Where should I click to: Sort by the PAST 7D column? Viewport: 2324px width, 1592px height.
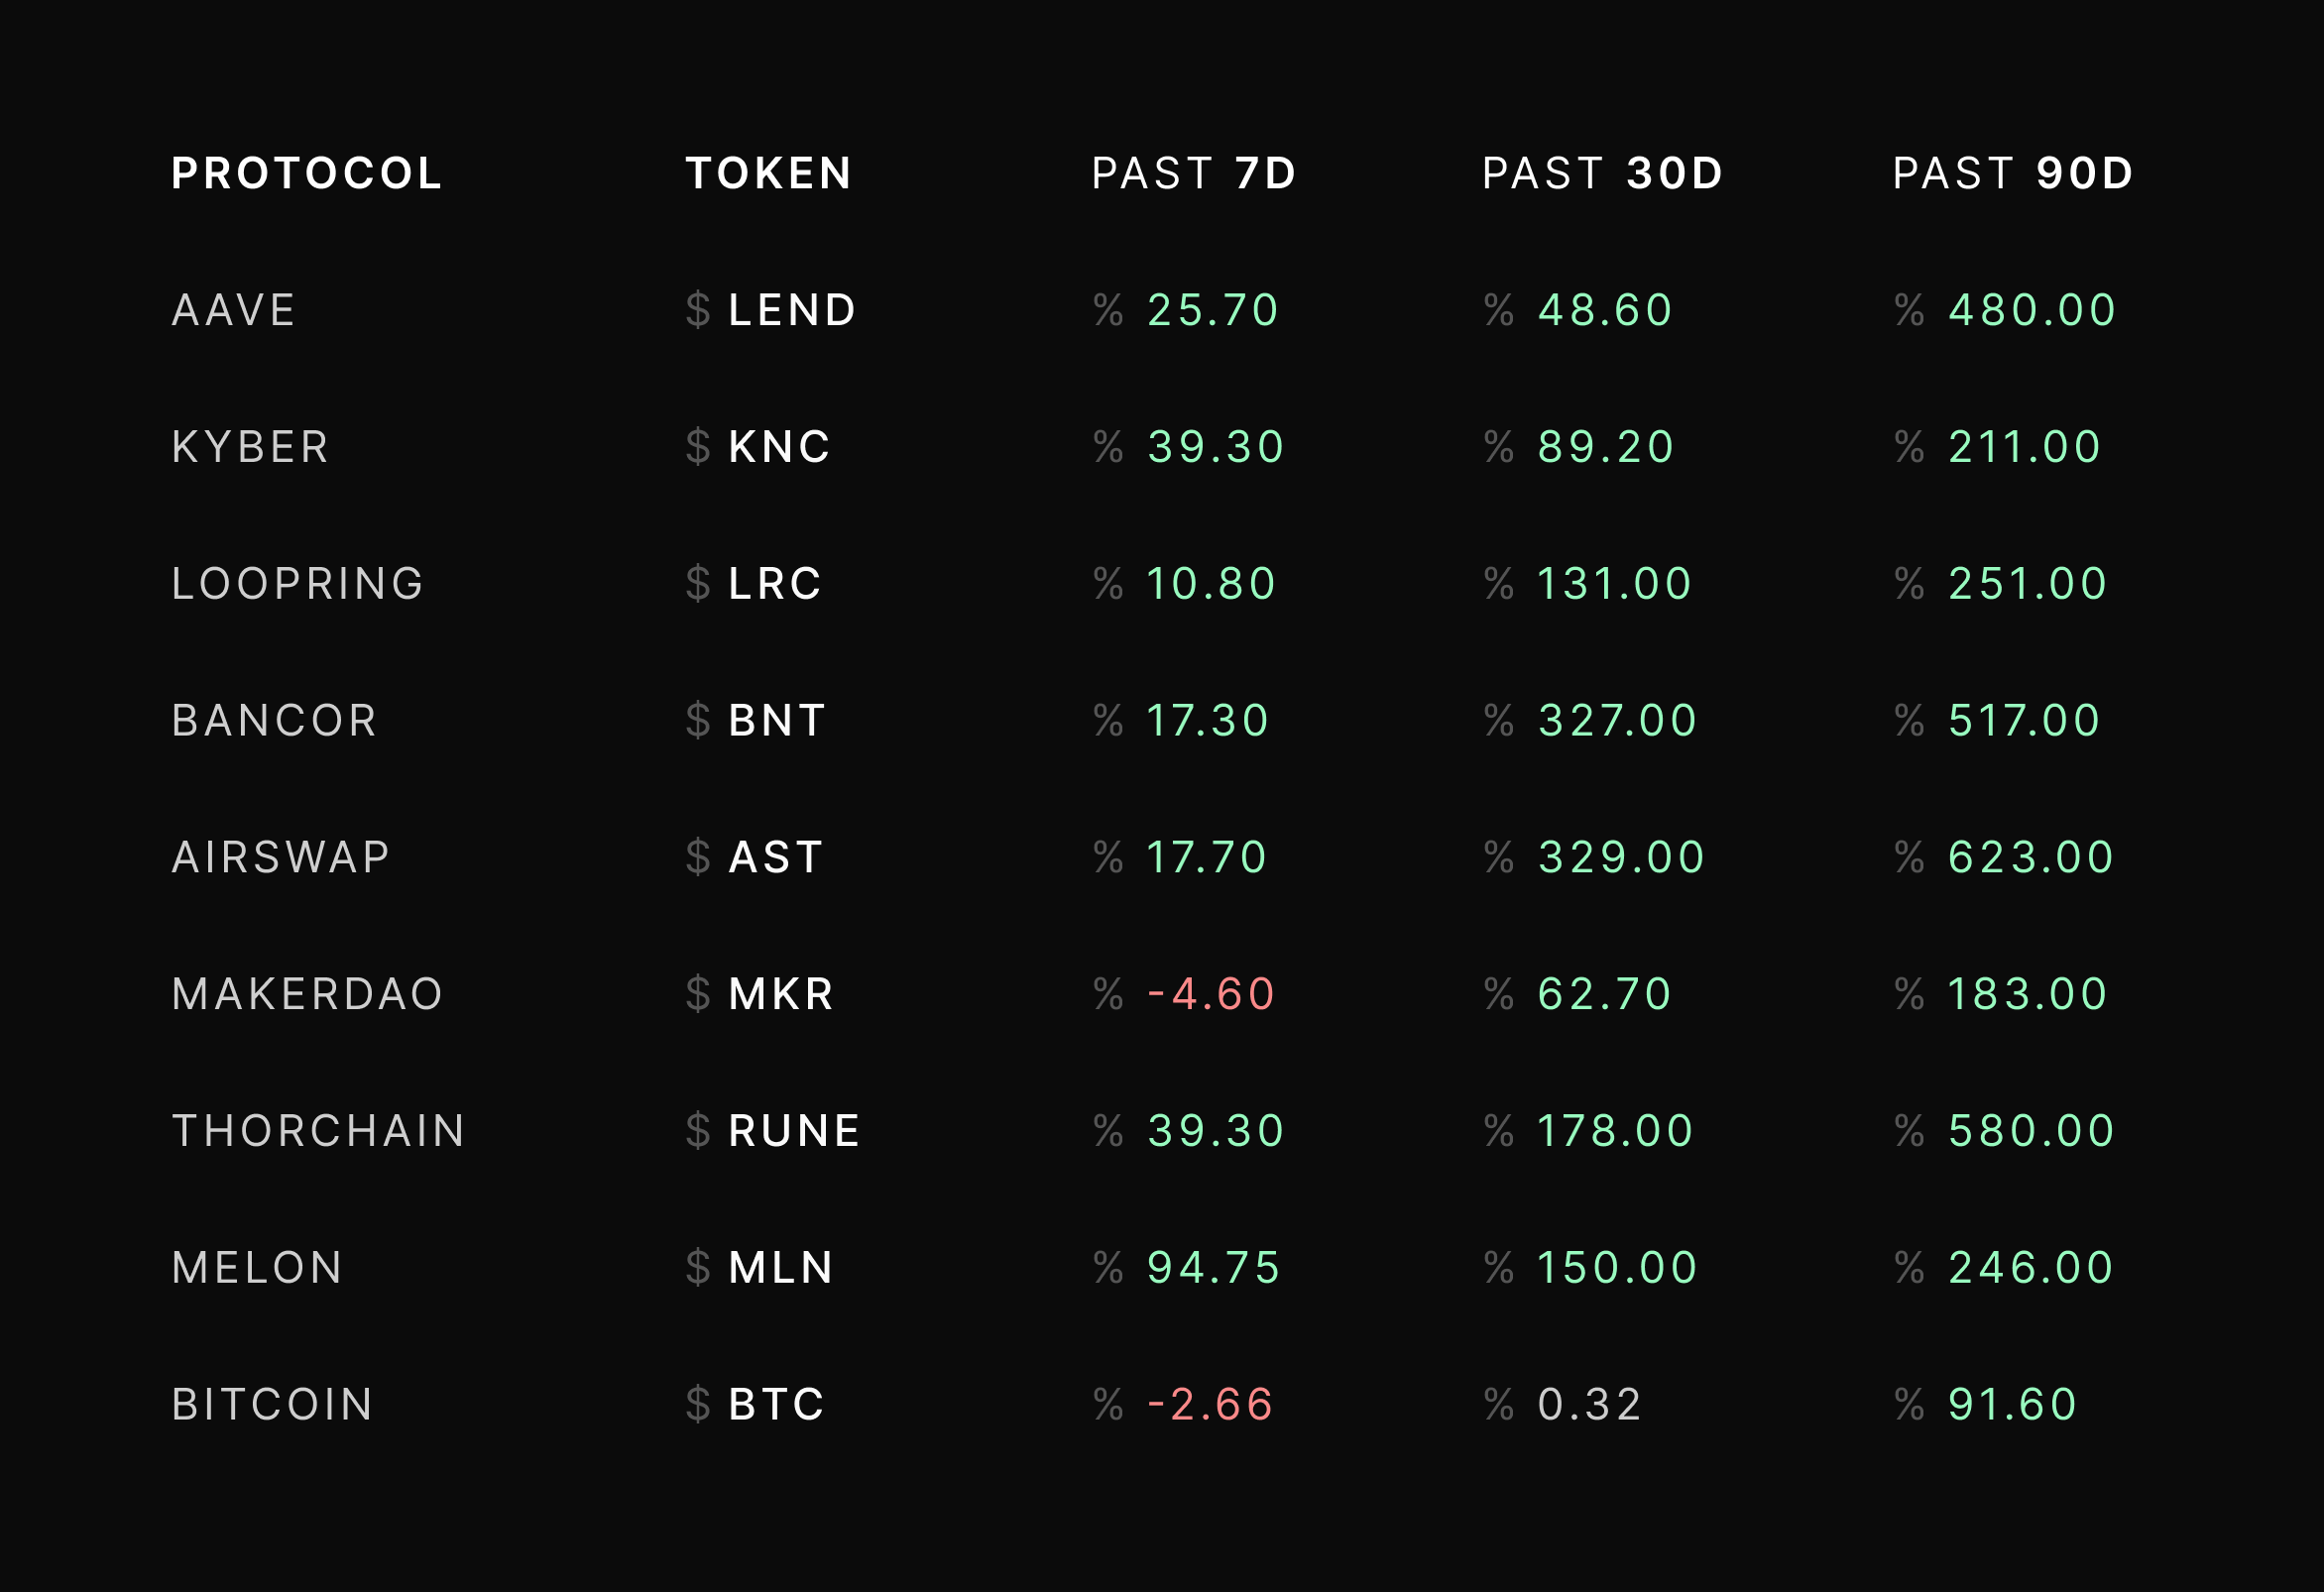[x=1194, y=174]
